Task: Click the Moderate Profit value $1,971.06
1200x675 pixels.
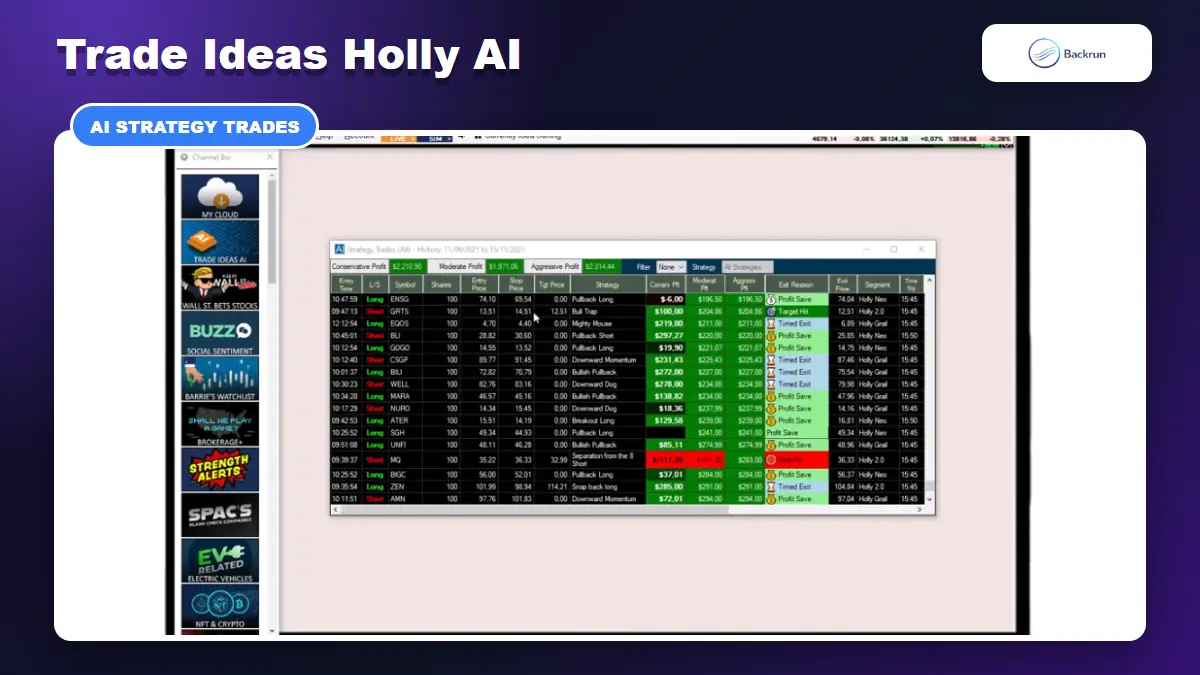Action: (502, 267)
